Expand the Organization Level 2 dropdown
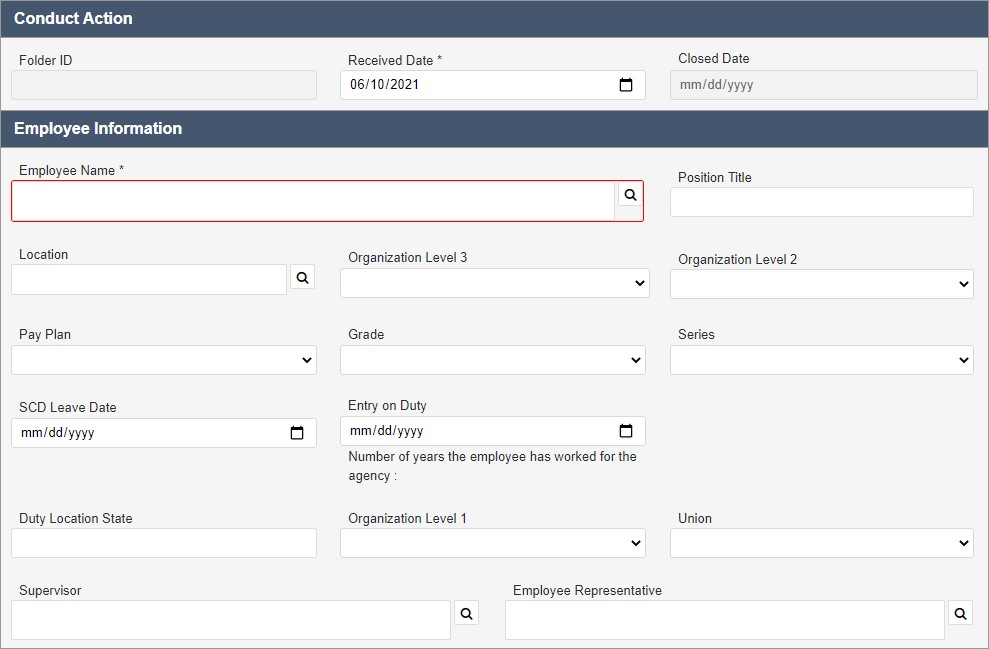Viewport: 989px width, 649px height. coord(822,284)
